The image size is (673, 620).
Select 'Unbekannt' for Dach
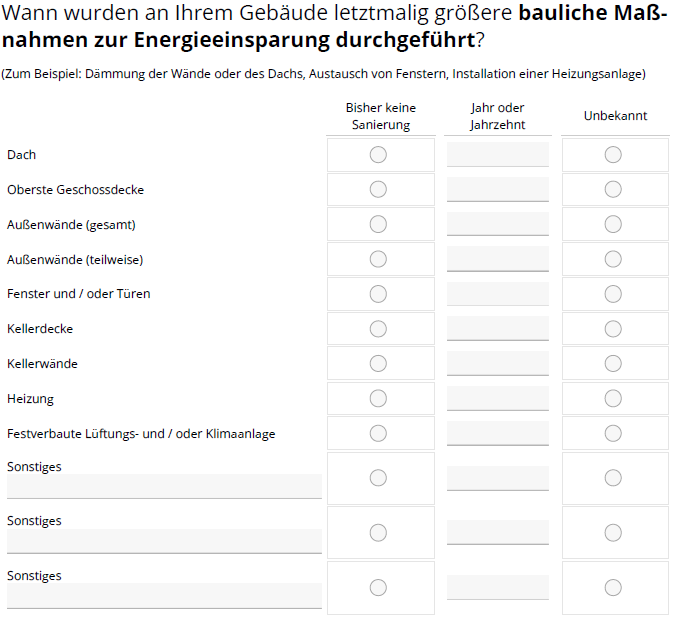[613, 154]
